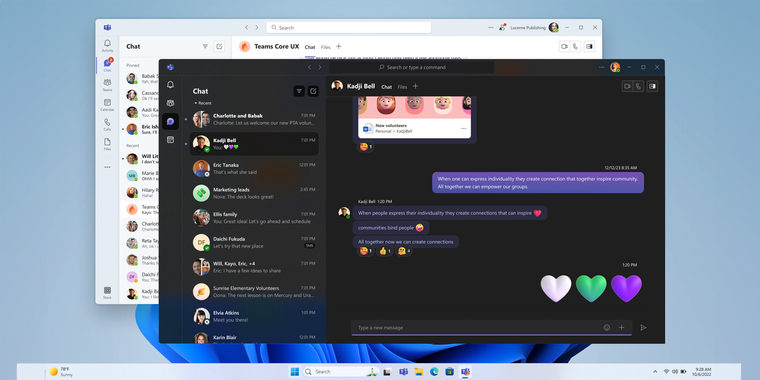The height and width of the screenshot is (380, 760).
Task: Open more apps ellipsis in light window
Action: pos(107,167)
